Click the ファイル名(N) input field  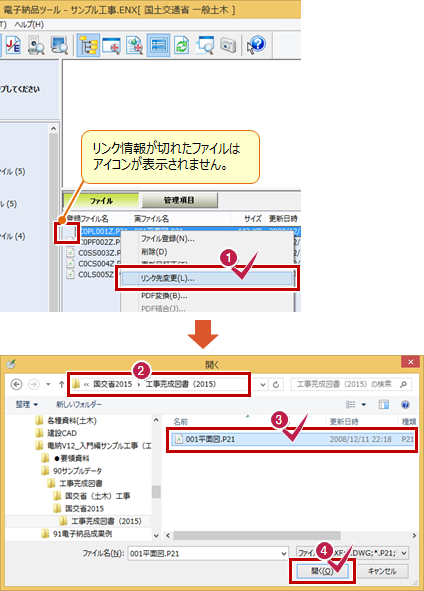click(204, 554)
